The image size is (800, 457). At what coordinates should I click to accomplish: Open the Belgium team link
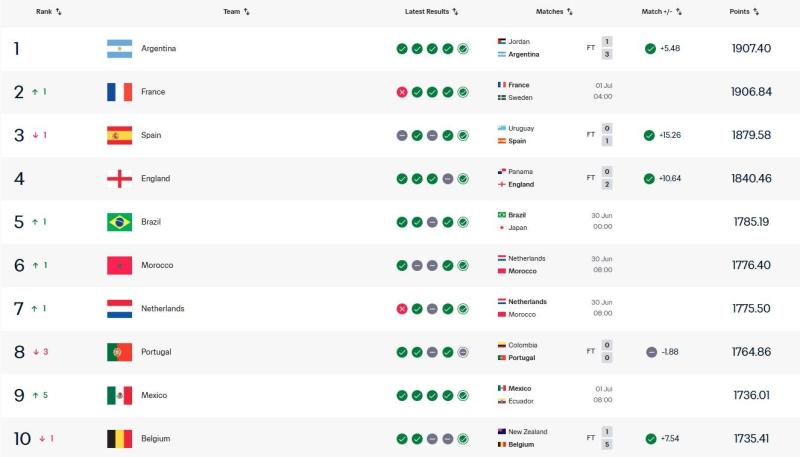pyautogui.click(x=156, y=439)
